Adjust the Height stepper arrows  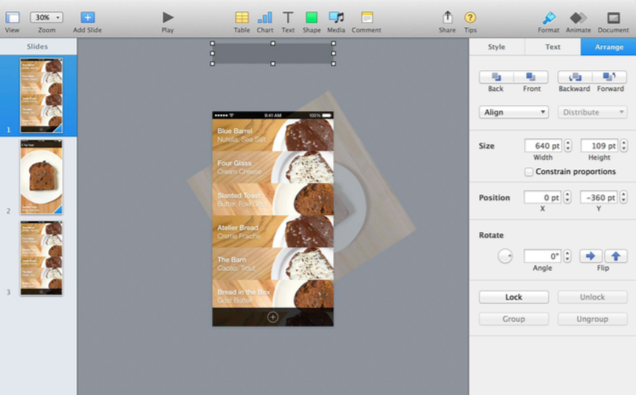624,146
